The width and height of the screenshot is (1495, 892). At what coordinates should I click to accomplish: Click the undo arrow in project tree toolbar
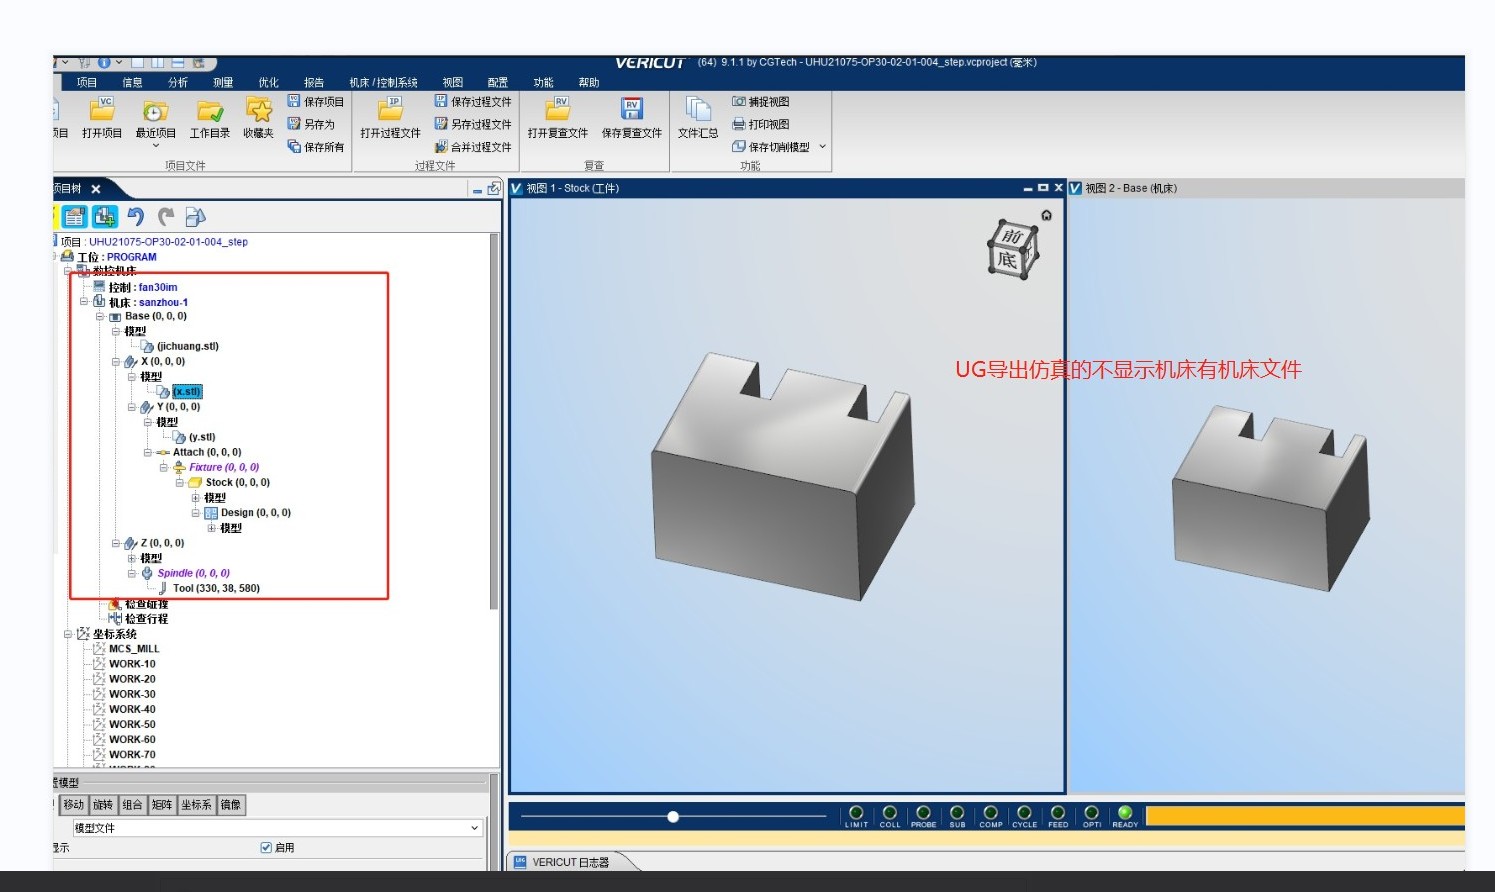click(136, 216)
